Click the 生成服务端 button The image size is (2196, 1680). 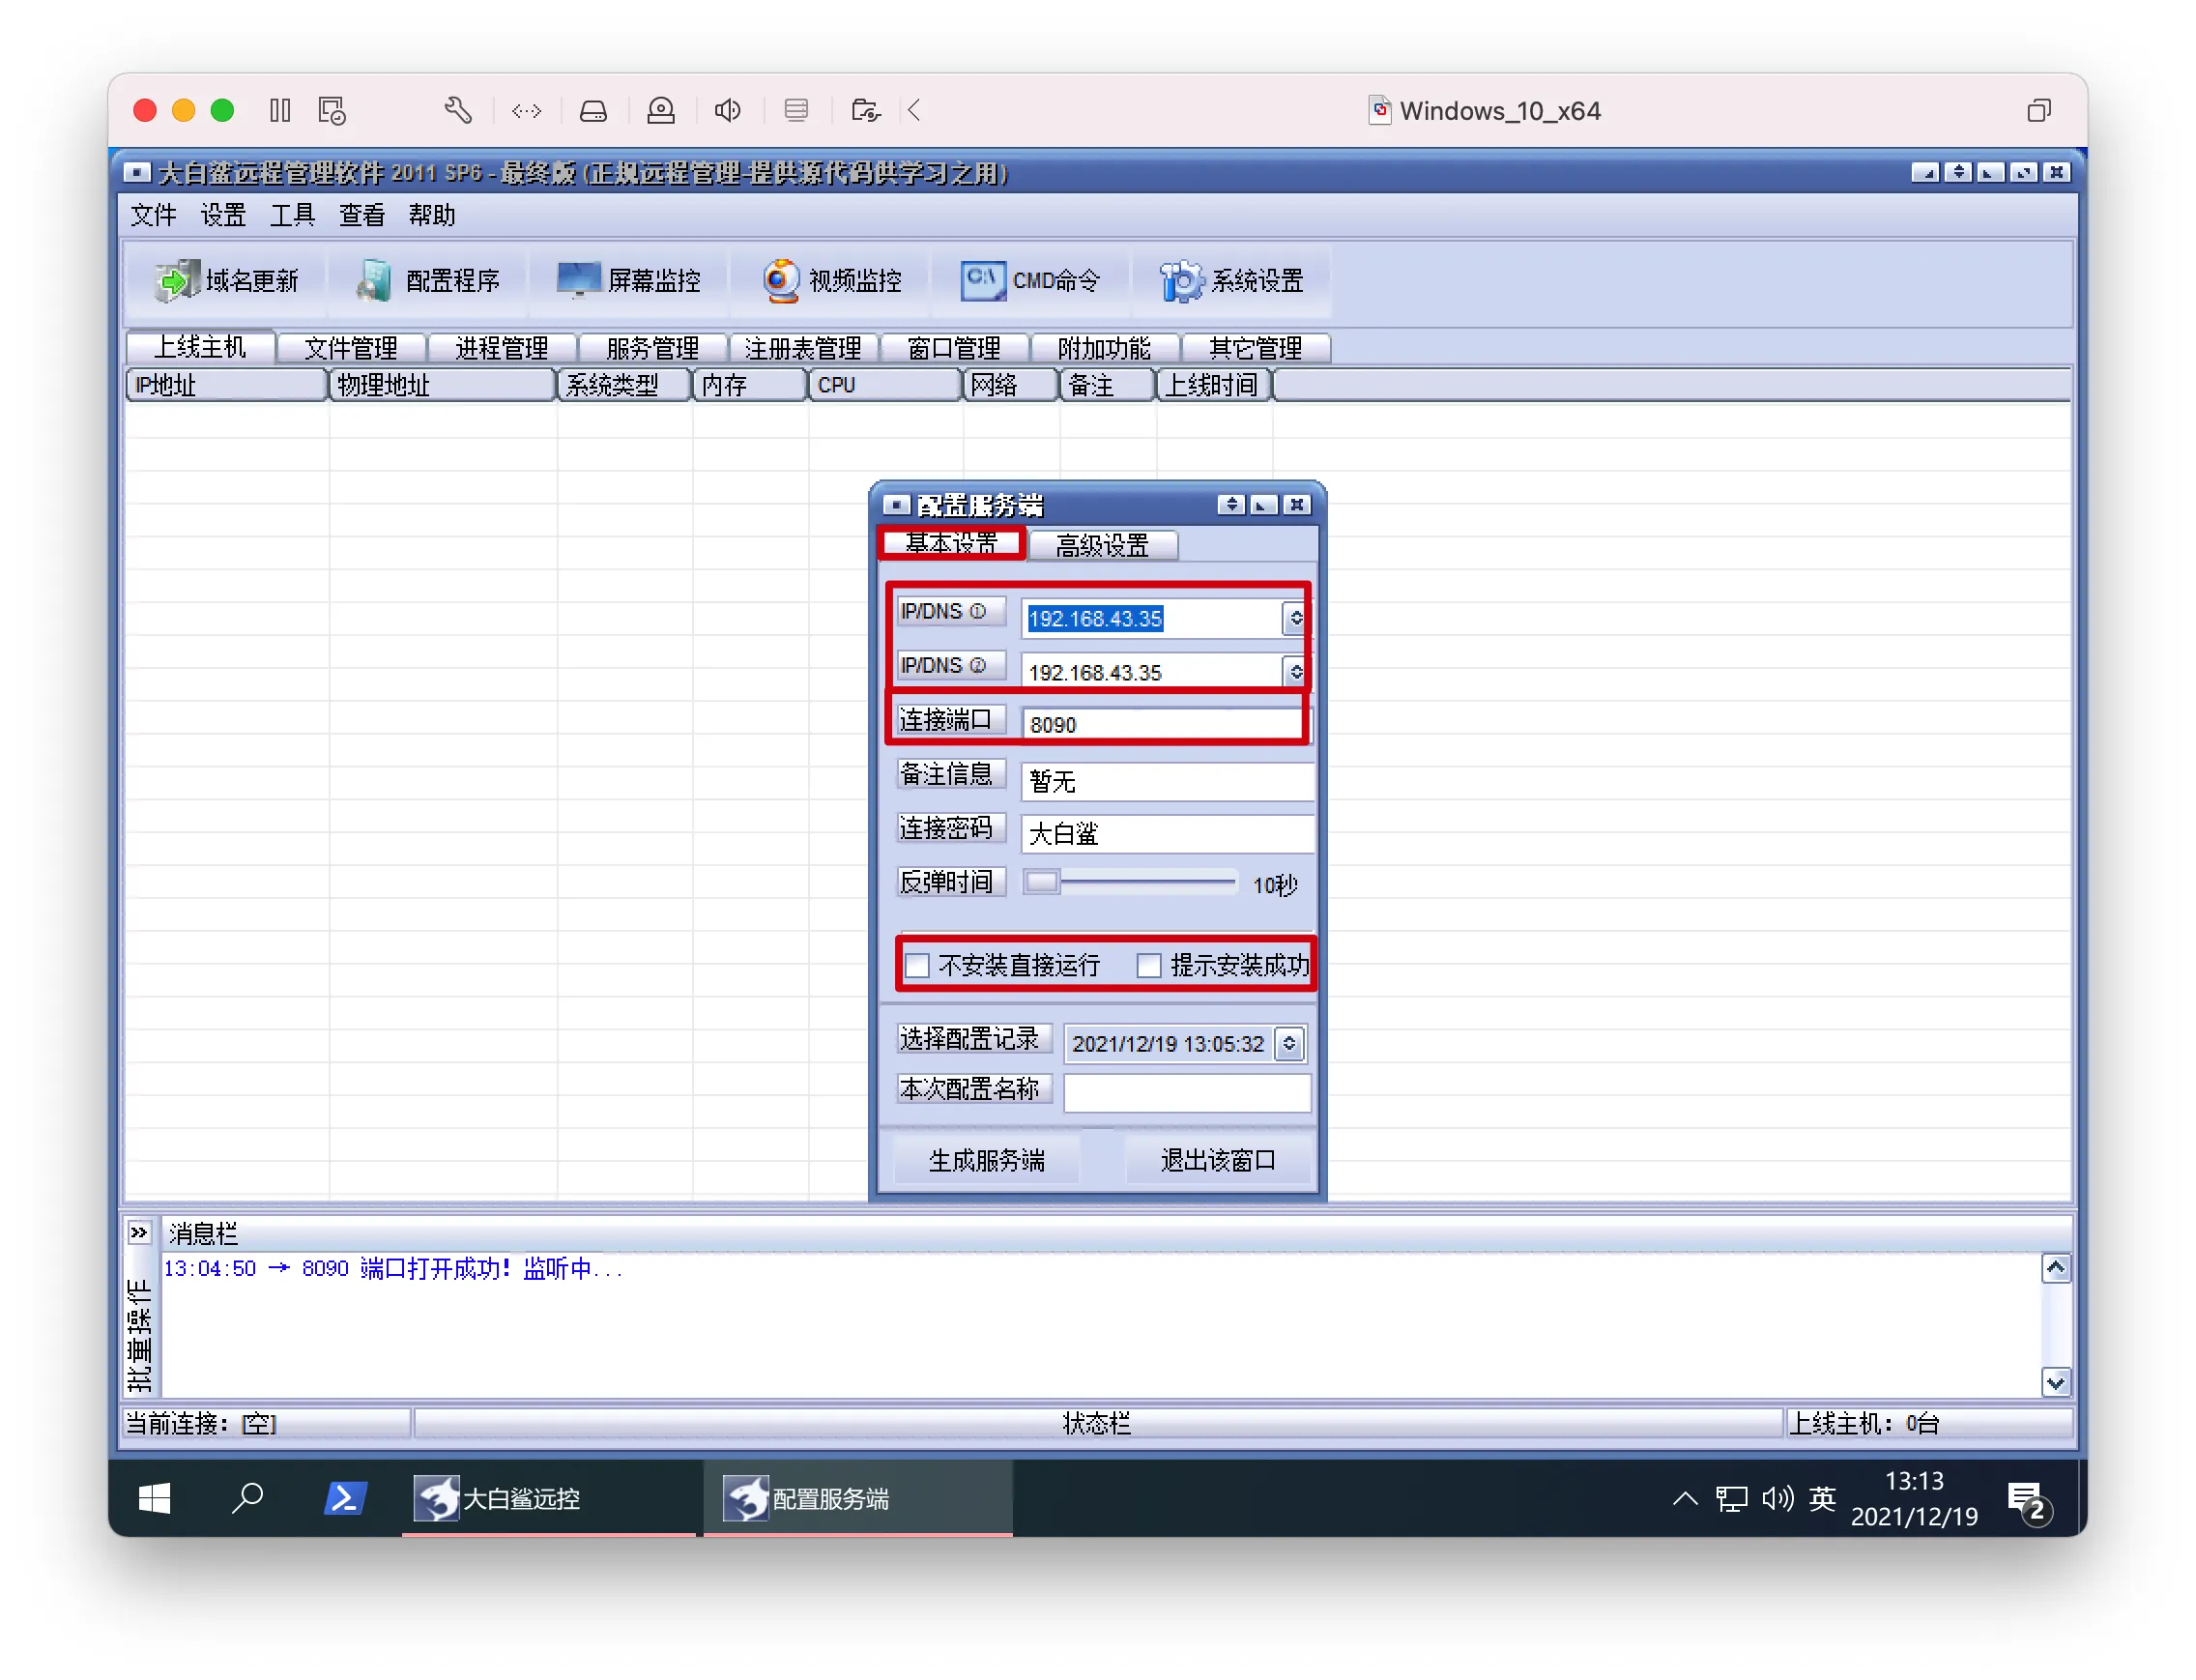(987, 1160)
